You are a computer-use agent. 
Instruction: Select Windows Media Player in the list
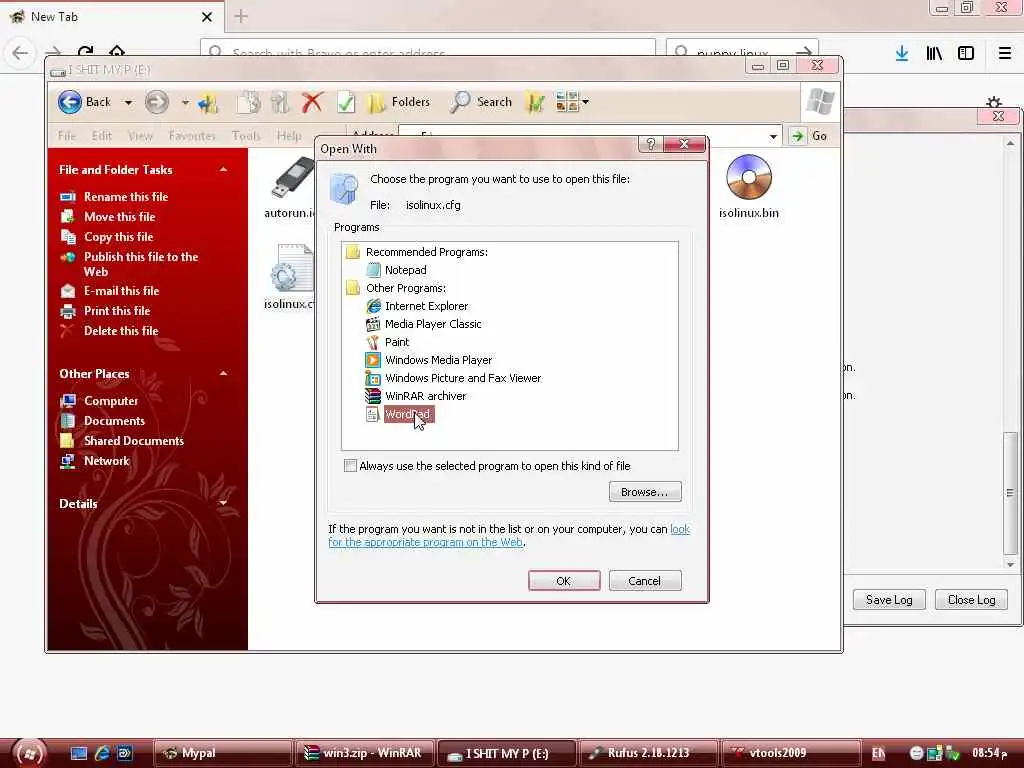click(438, 360)
